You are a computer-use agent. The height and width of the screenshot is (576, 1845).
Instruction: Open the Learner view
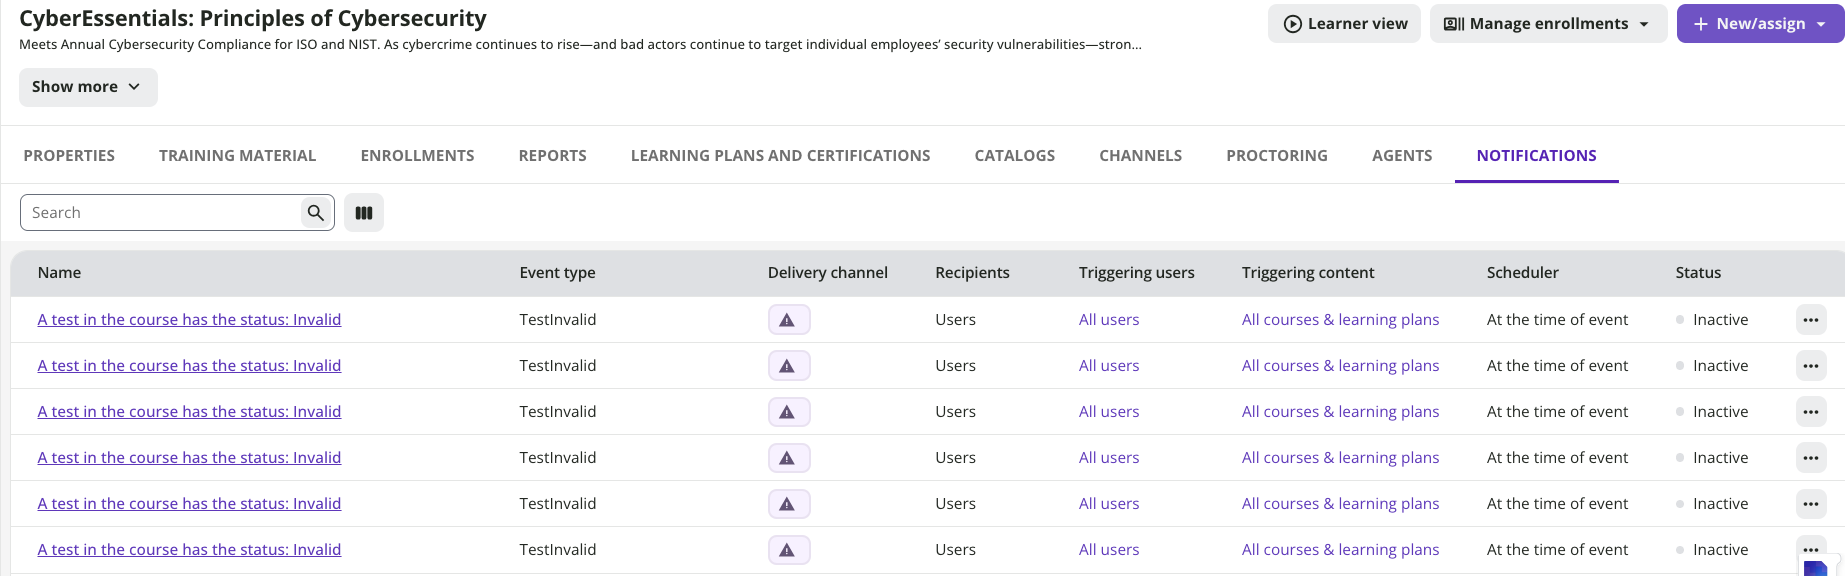[x=1345, y=24]
